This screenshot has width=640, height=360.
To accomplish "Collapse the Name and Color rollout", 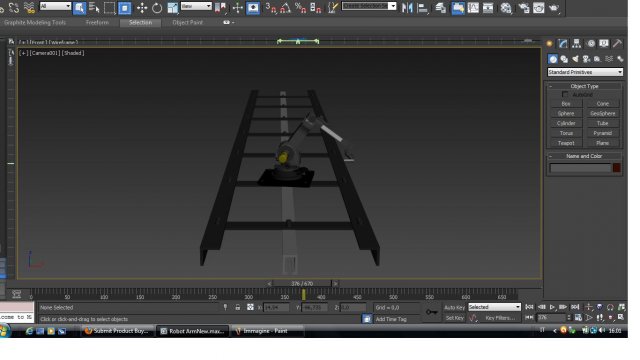I will tap(584, 156).
